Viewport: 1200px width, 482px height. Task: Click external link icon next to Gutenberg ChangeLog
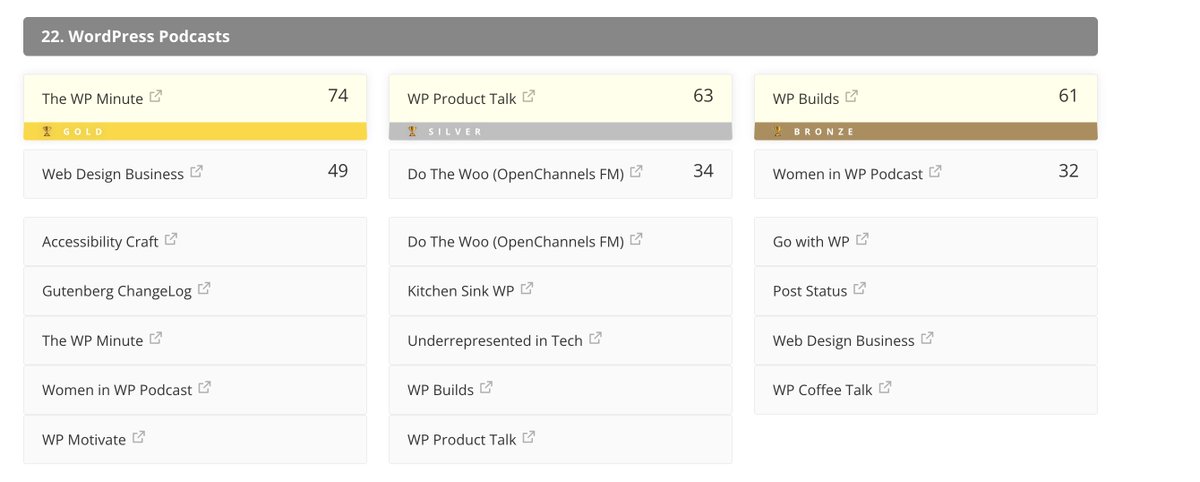(x=204, y=289)
